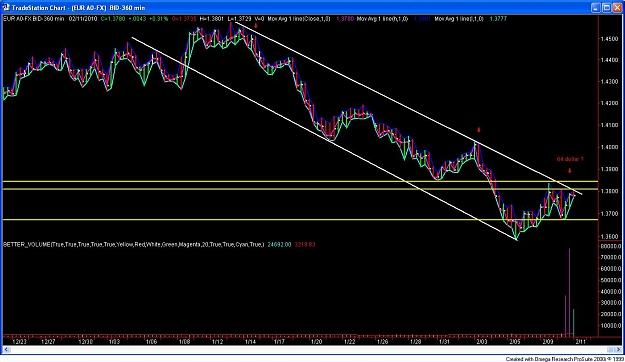625x362 pixels.
Task: Click the horizontal scrollbar left arrow
Action: coord(6,350)
